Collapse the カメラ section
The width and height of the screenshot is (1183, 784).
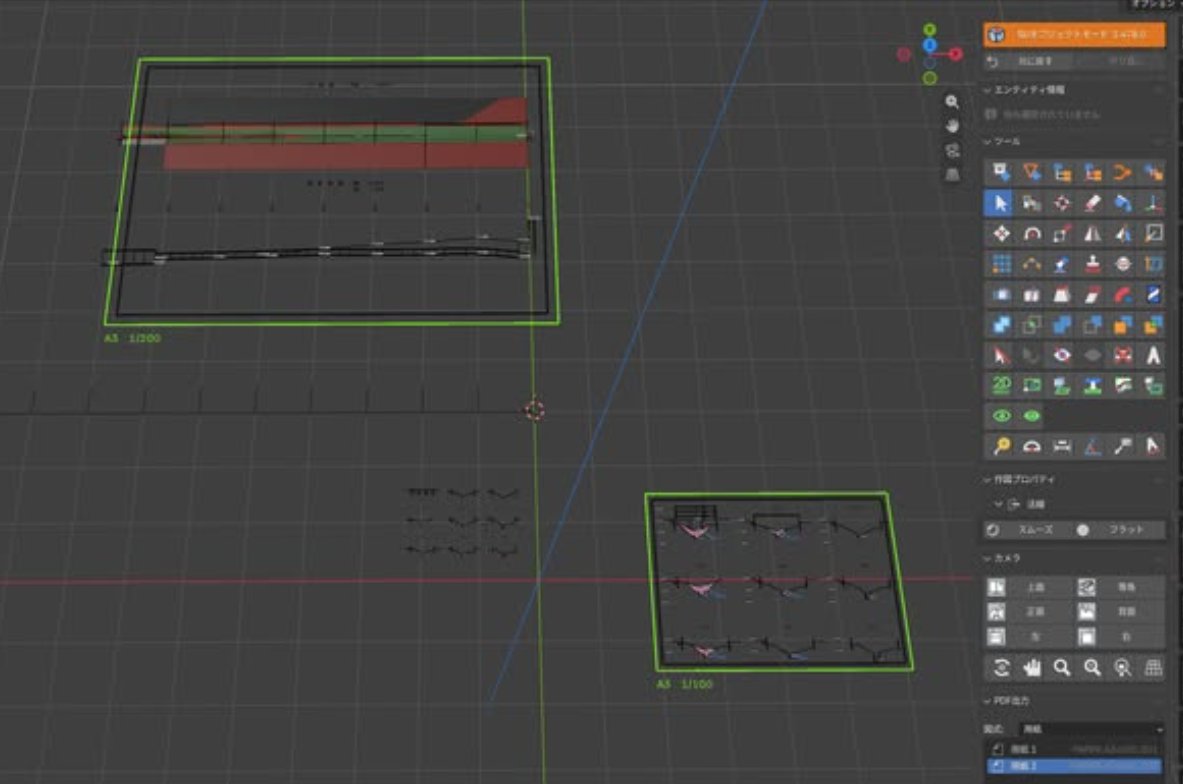click(x=1003, y=558)
